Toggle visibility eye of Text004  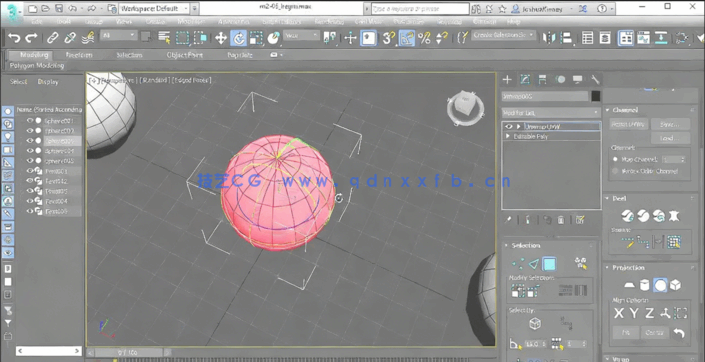click(30, 201)
